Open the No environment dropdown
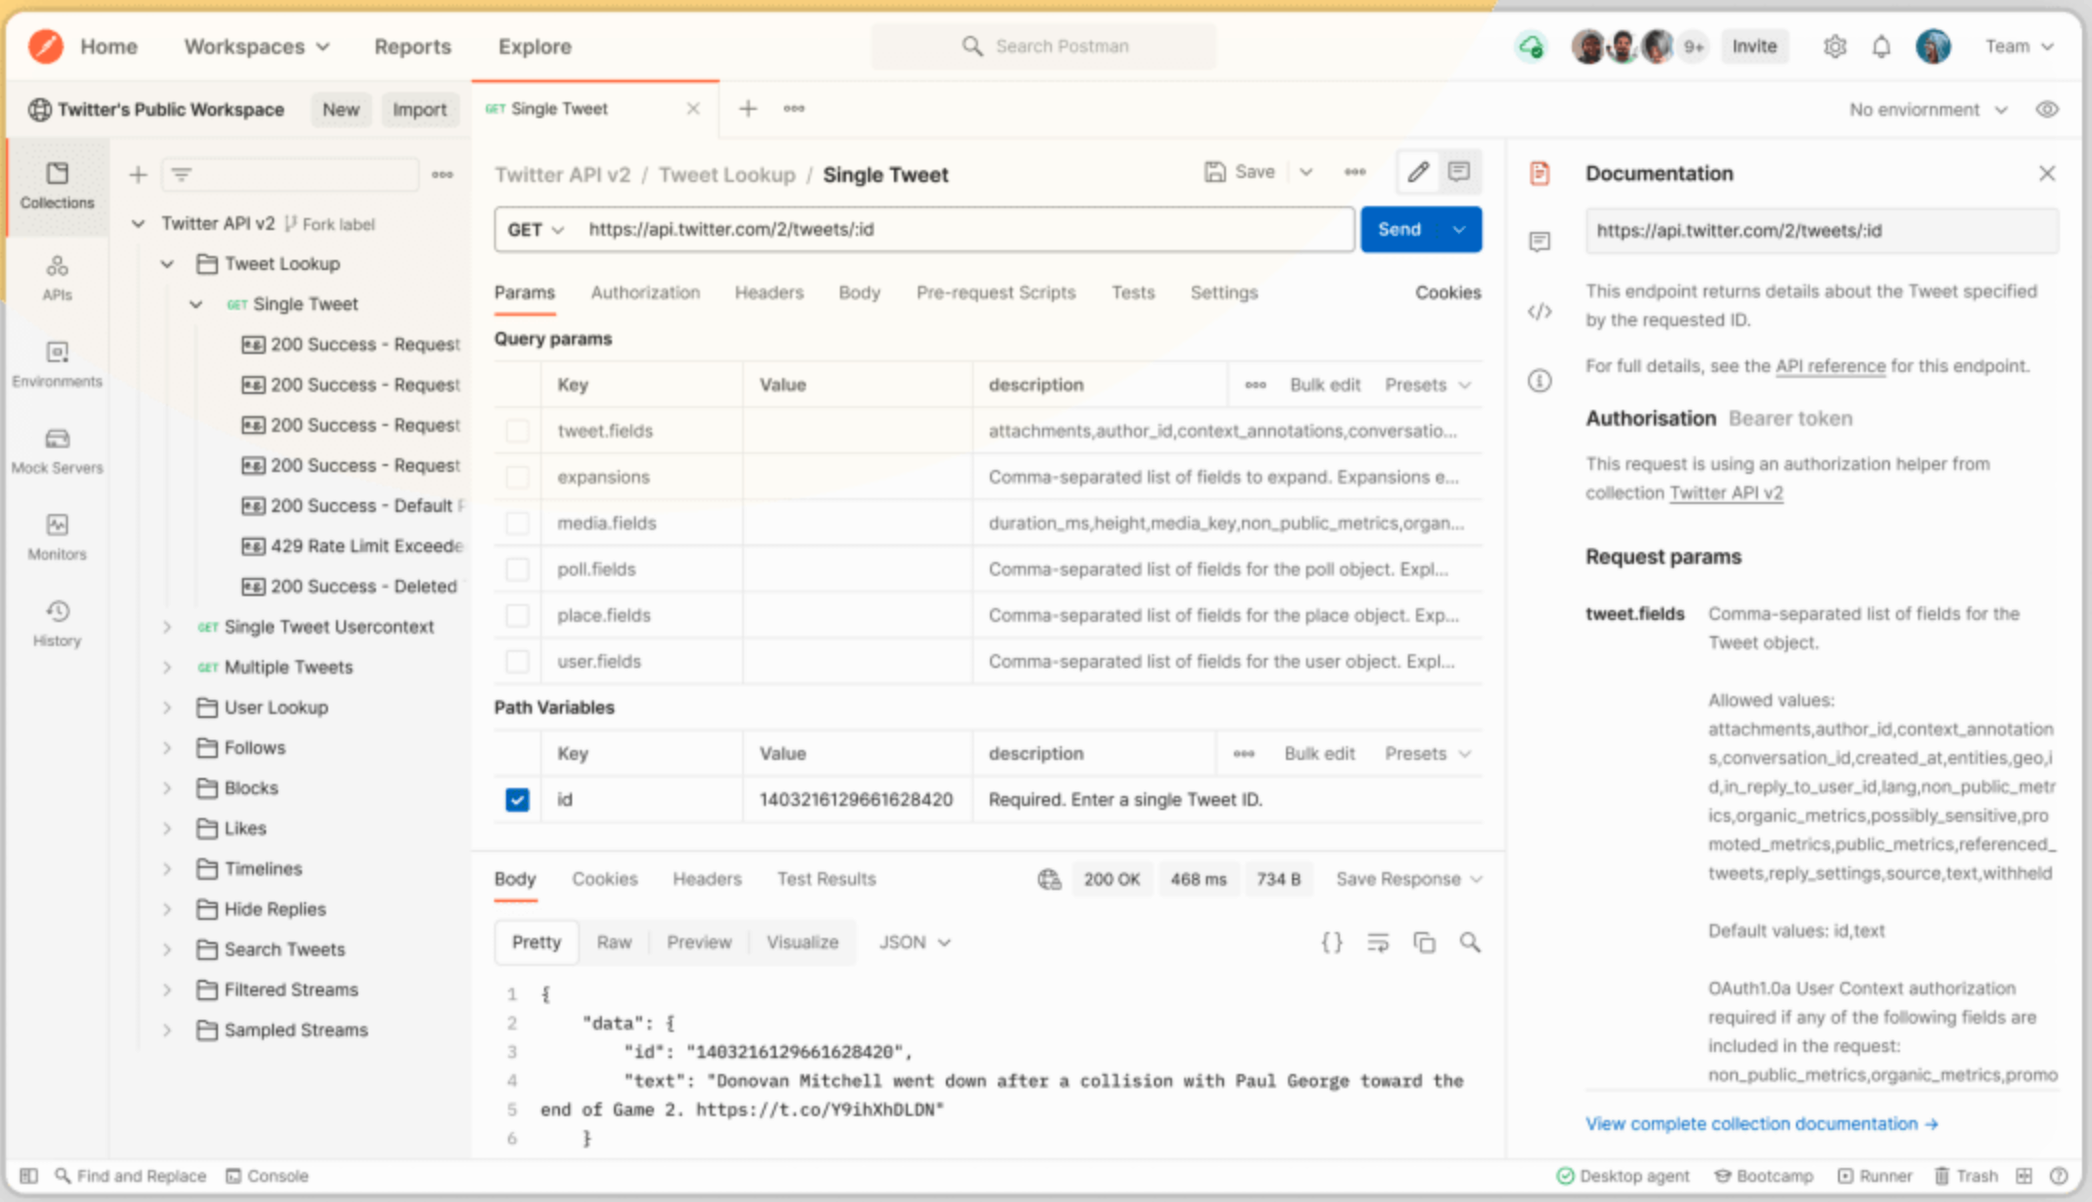 tap(1928, 109)
